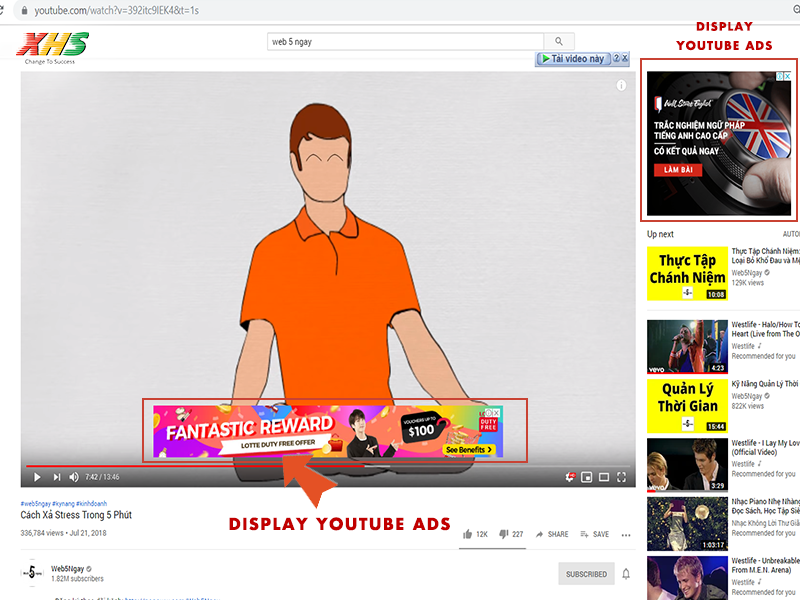Skip to next video using player control
This screenshot has width=800, height=600.
56,477
